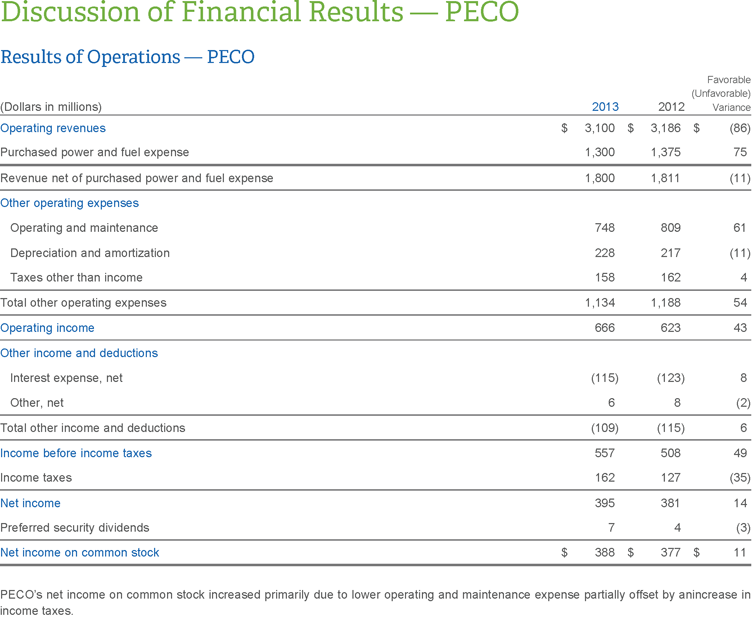Select the Purchased power and fuel expense label
The image size is (752, 626).
coord(95,153)
